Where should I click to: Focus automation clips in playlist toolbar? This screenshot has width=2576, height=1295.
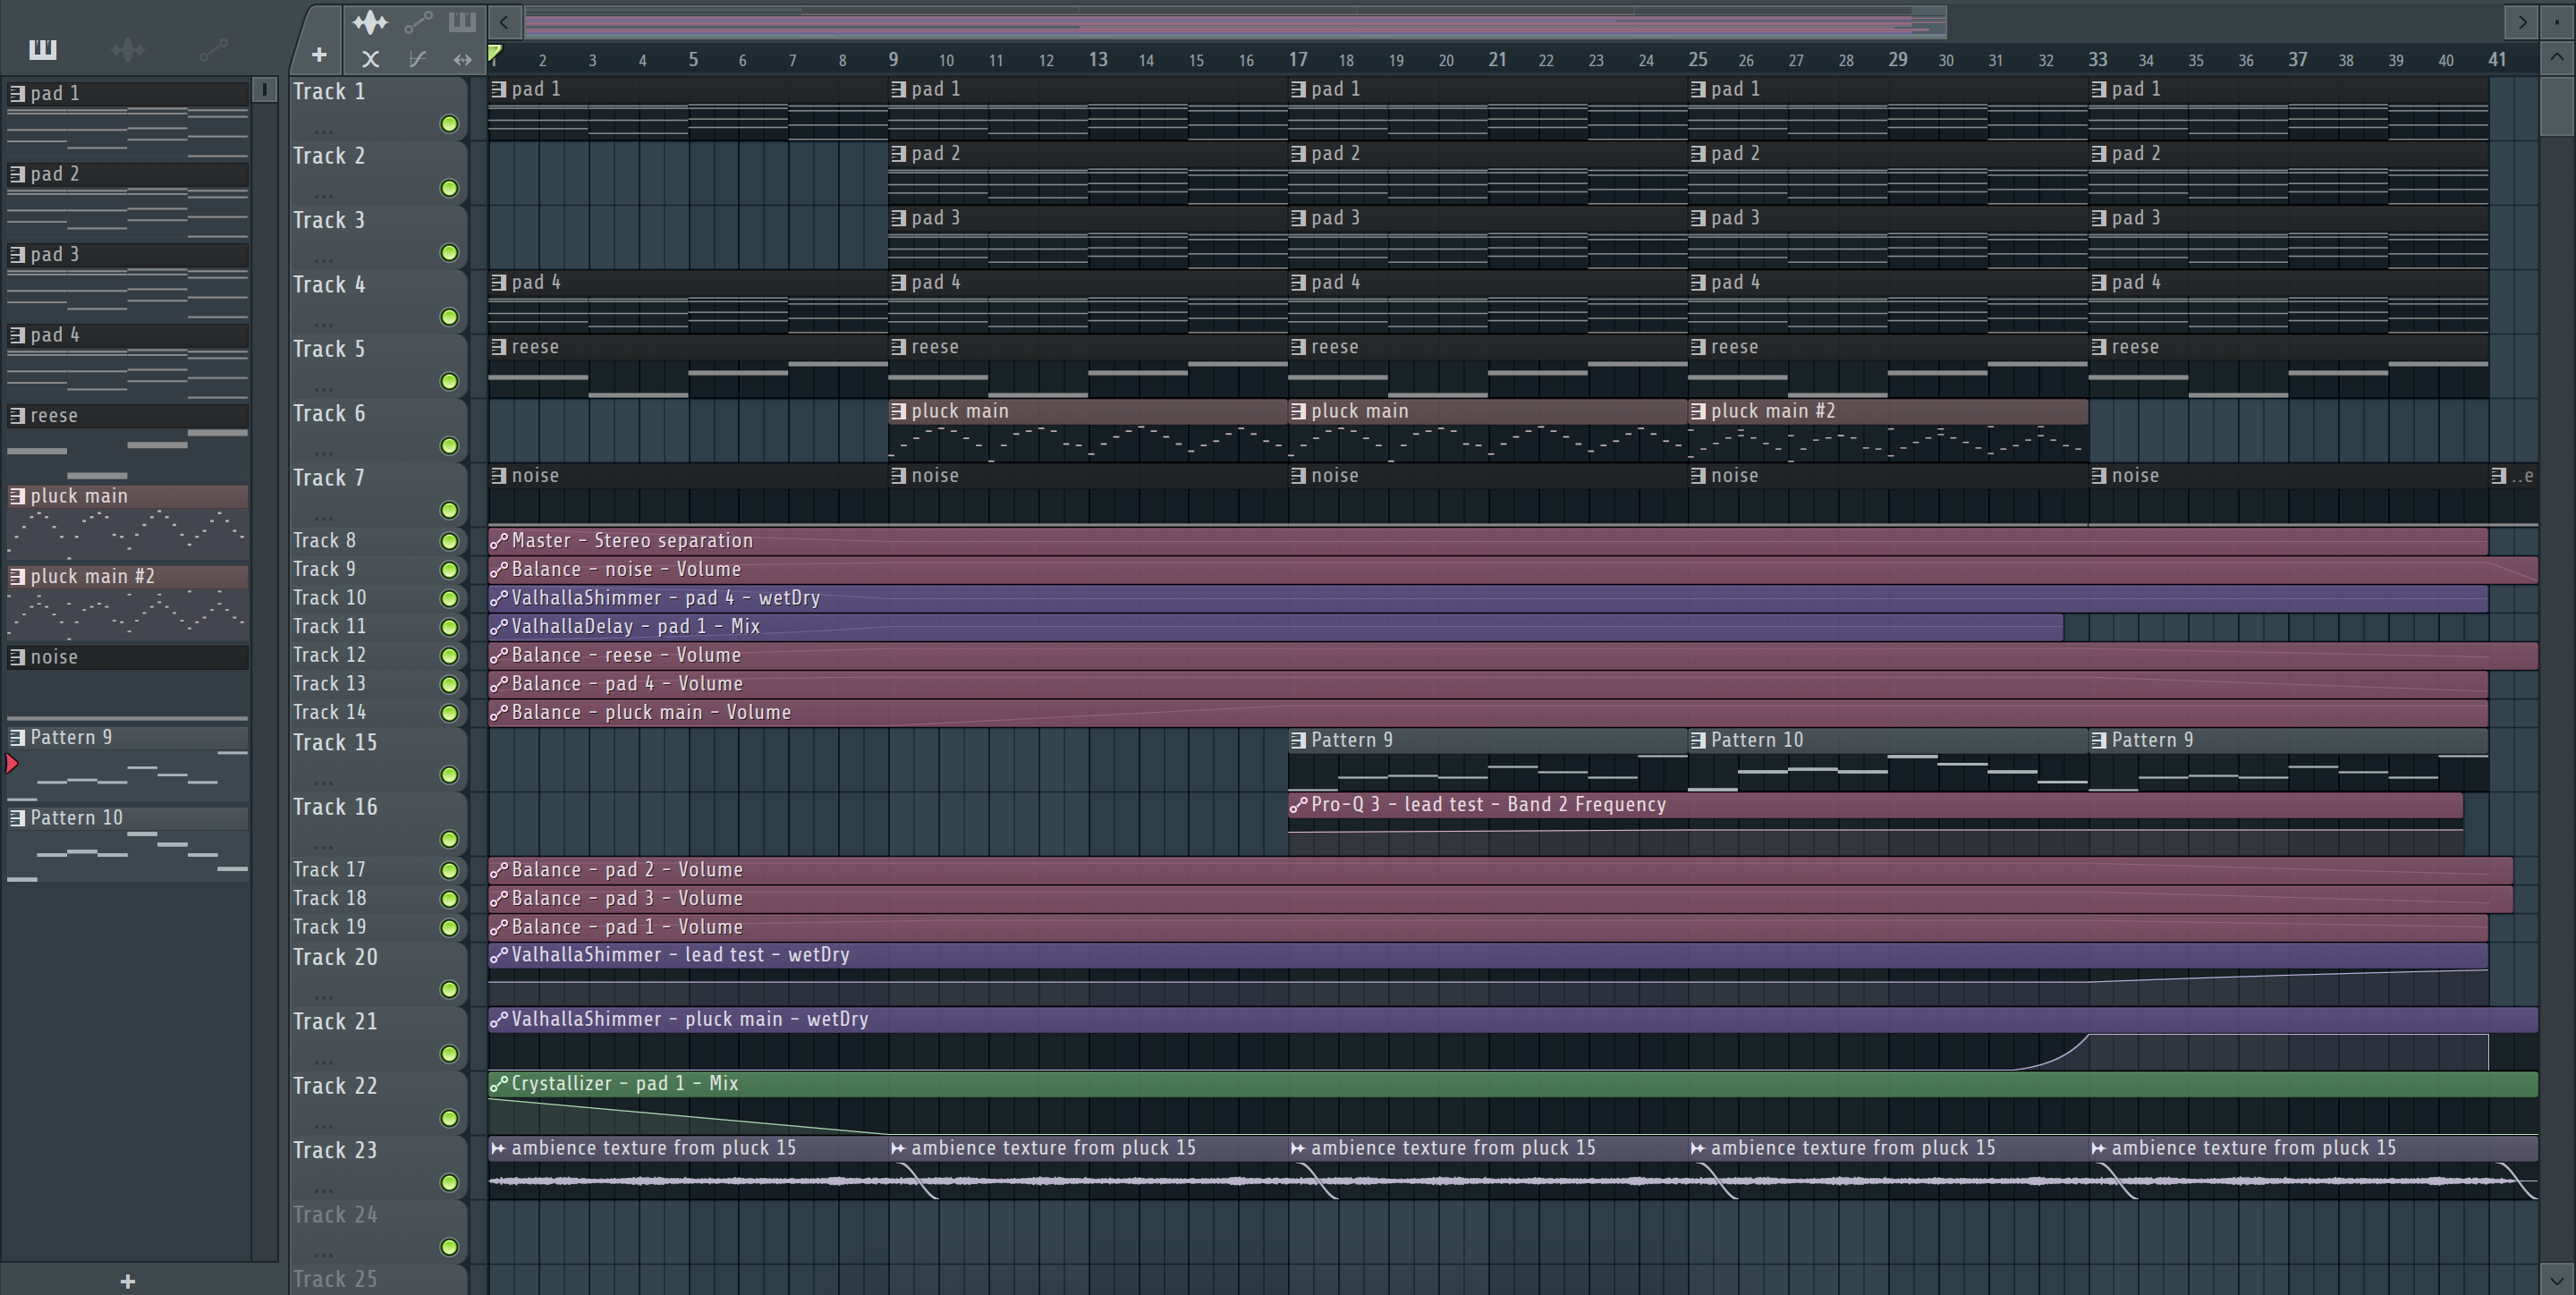coord(417,21)
